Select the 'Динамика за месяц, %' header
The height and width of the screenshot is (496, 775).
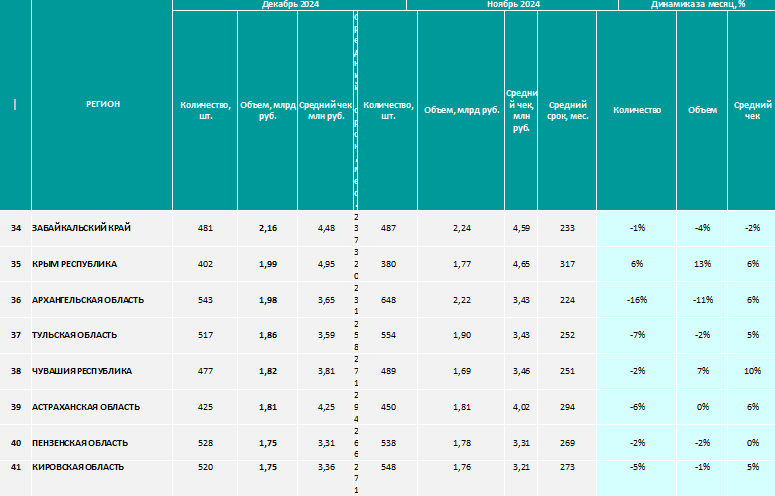[x=697, y=4]
